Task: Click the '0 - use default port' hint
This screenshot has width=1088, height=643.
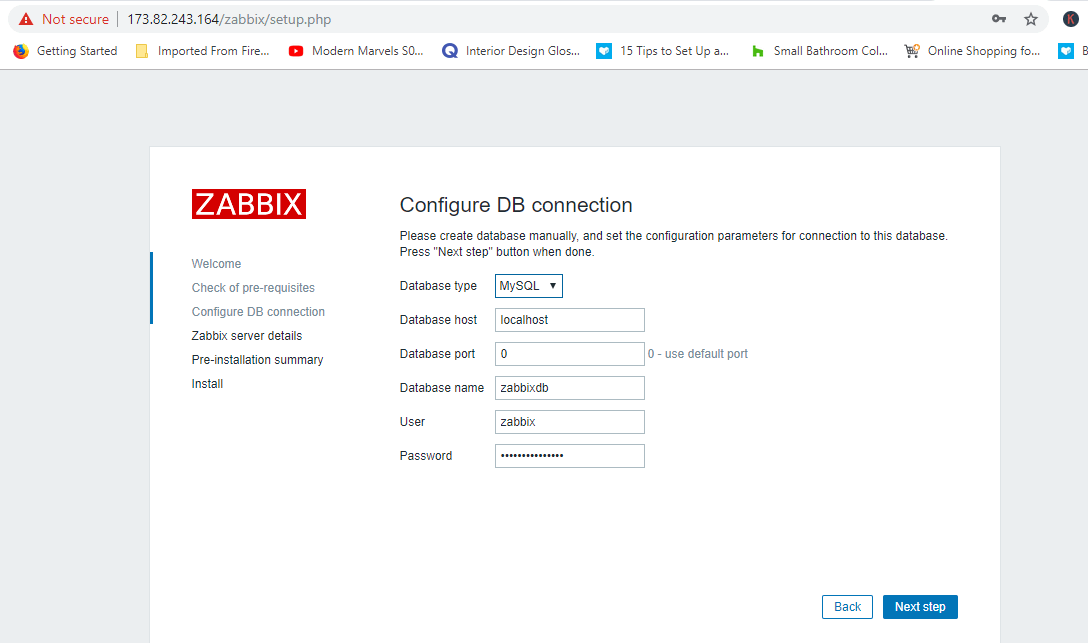Action: point(698,354)
